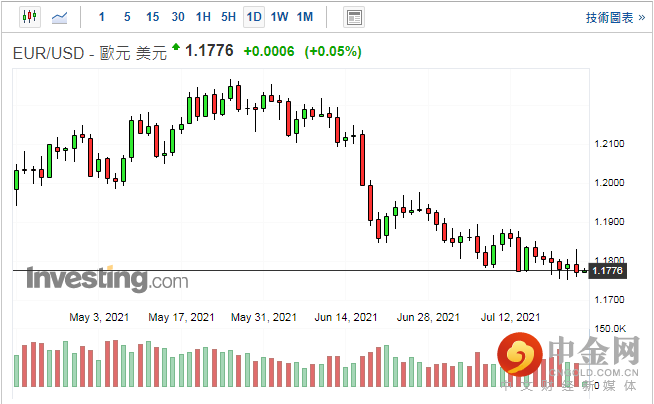Switch to line chart type
The image size is (654, 404).
point(60,17)
